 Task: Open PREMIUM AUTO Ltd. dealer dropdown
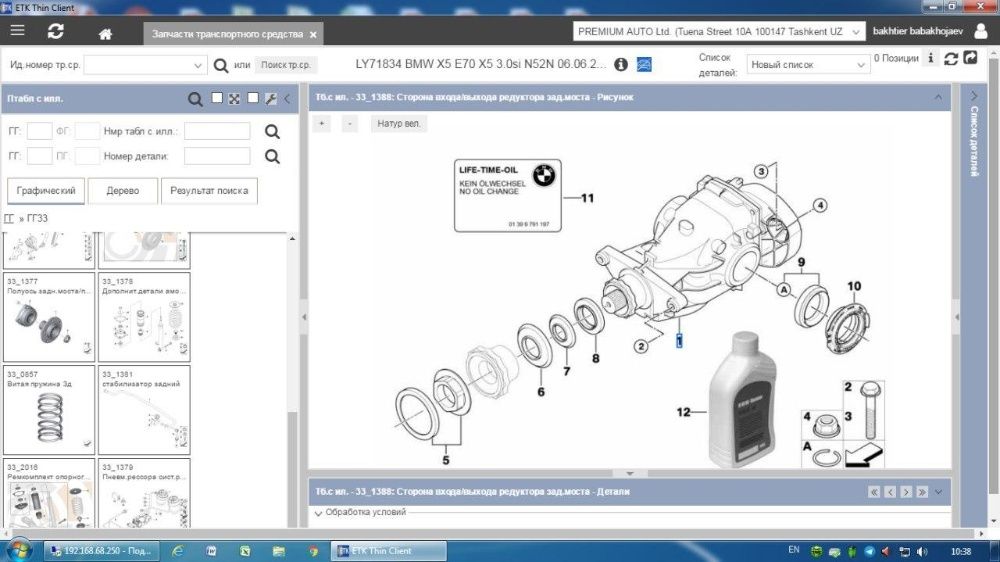click(719, 32)
